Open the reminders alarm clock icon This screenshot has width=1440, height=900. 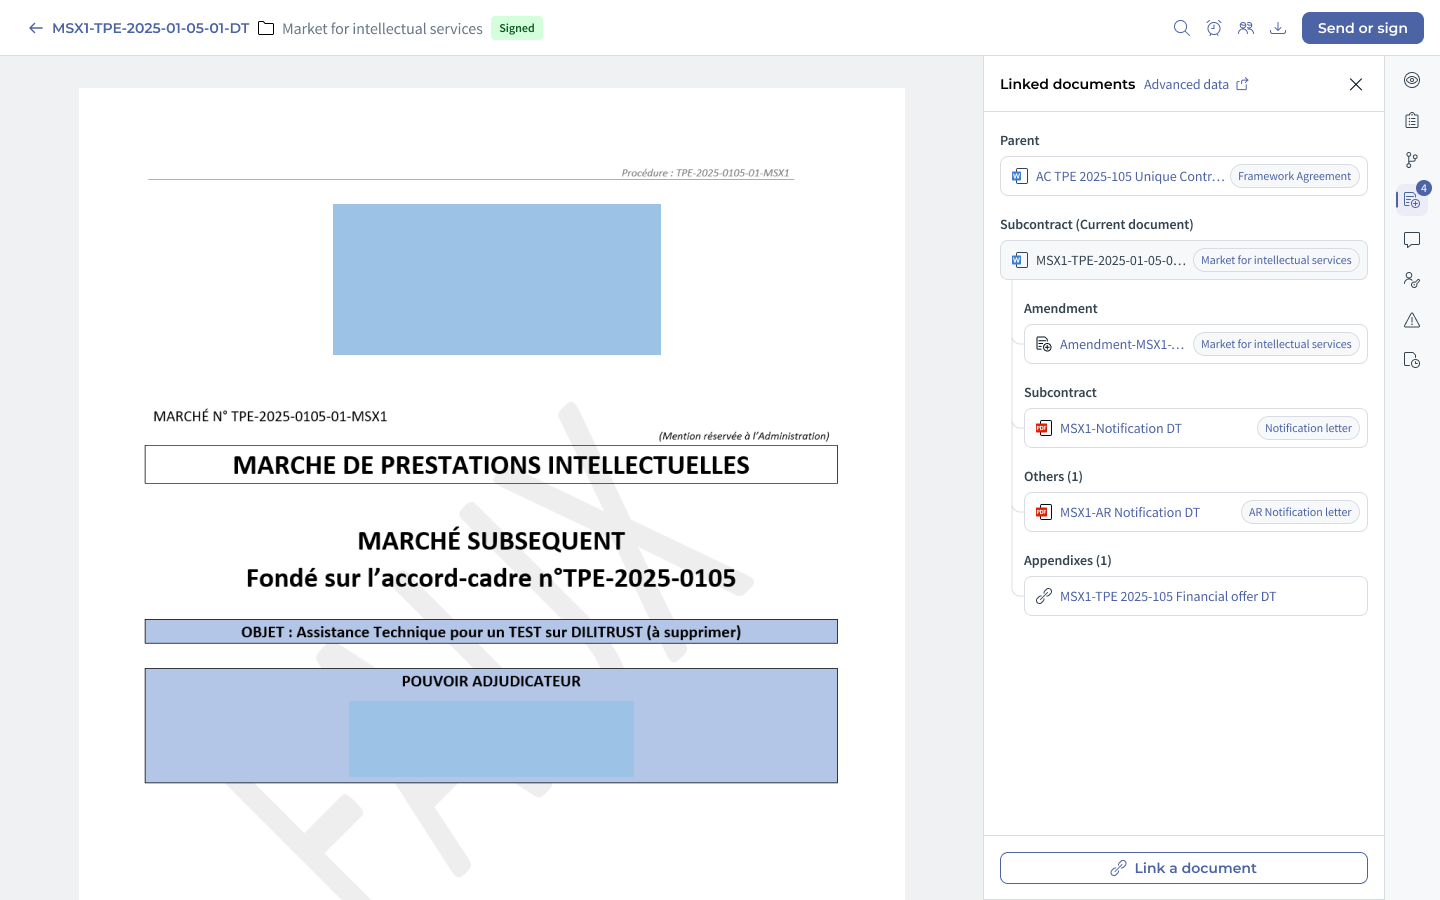[1214, 28]
